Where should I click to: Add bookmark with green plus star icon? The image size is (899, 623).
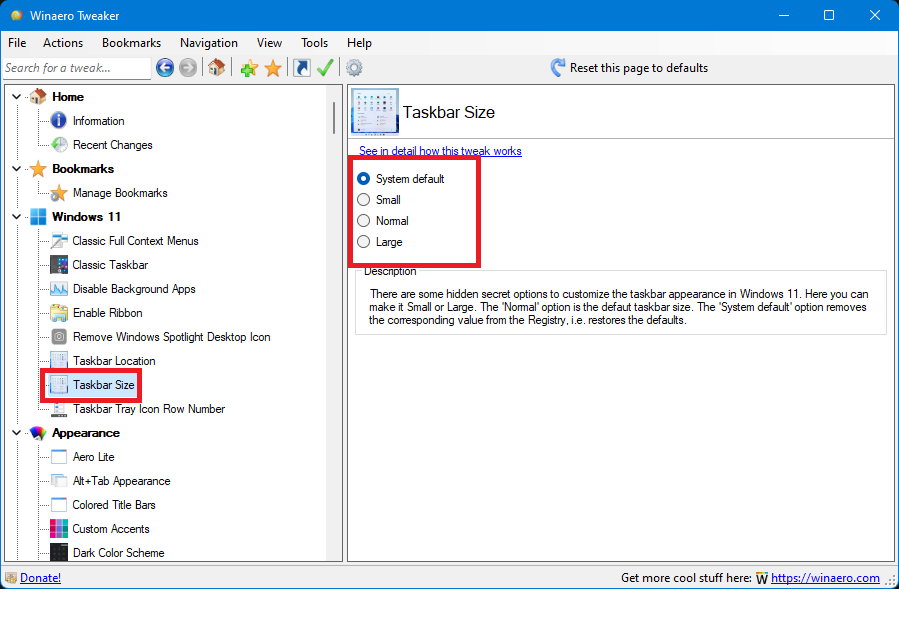[x=249, y=68]
